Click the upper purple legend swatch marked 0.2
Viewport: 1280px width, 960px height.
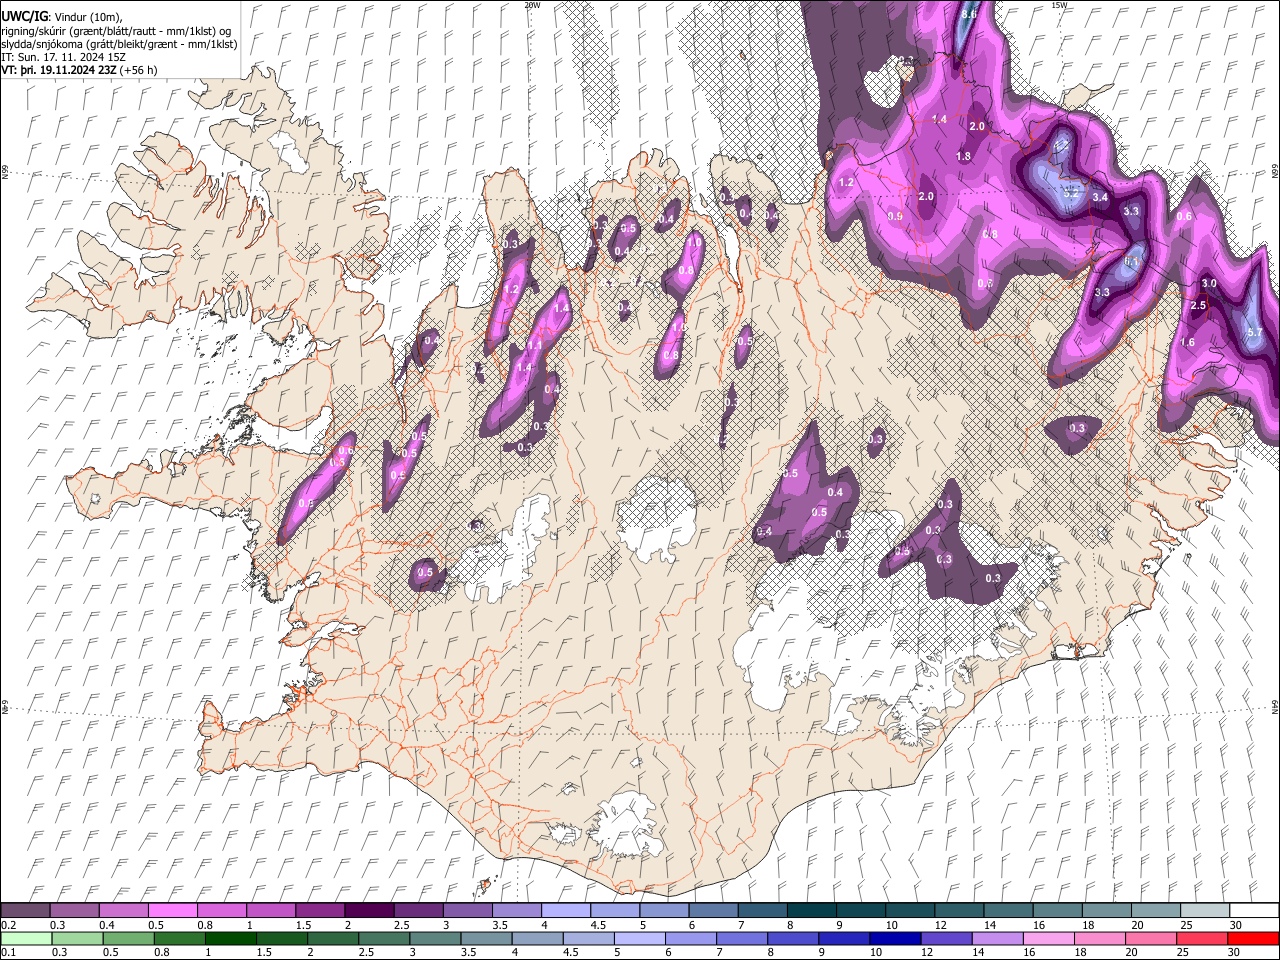tap(25, 911)
